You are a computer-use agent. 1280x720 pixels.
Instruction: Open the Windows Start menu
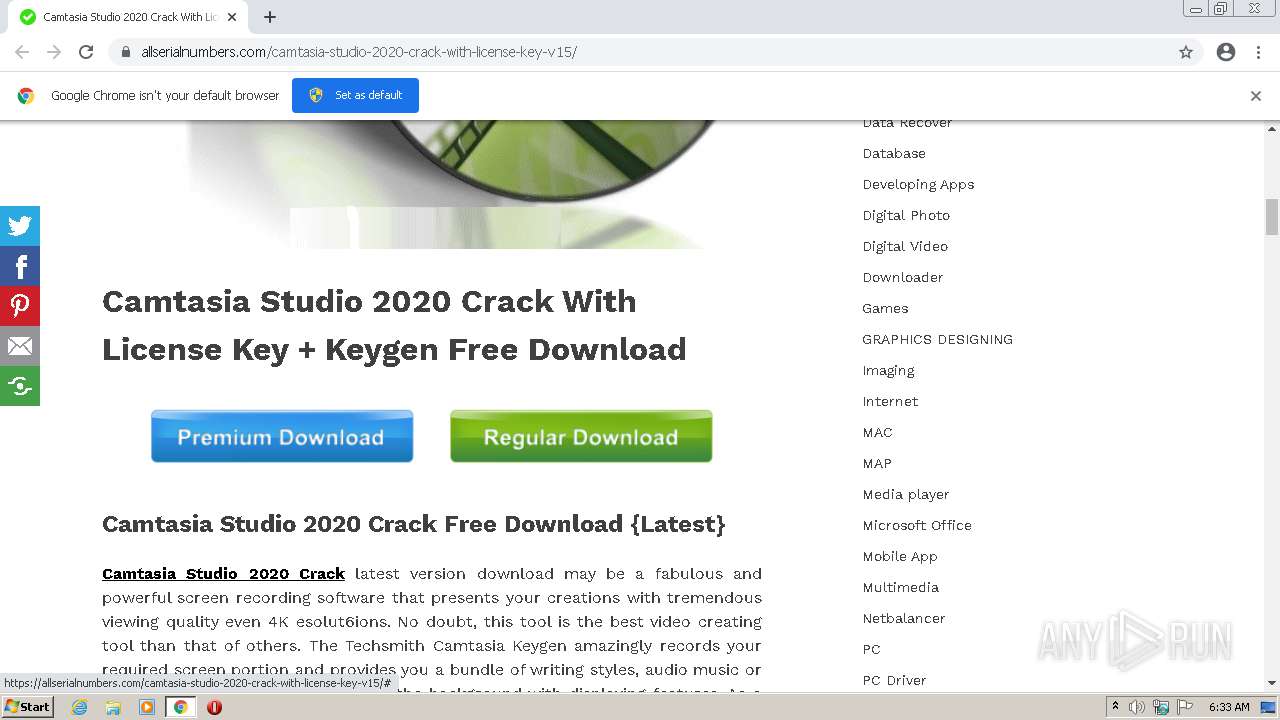(28, 706)
